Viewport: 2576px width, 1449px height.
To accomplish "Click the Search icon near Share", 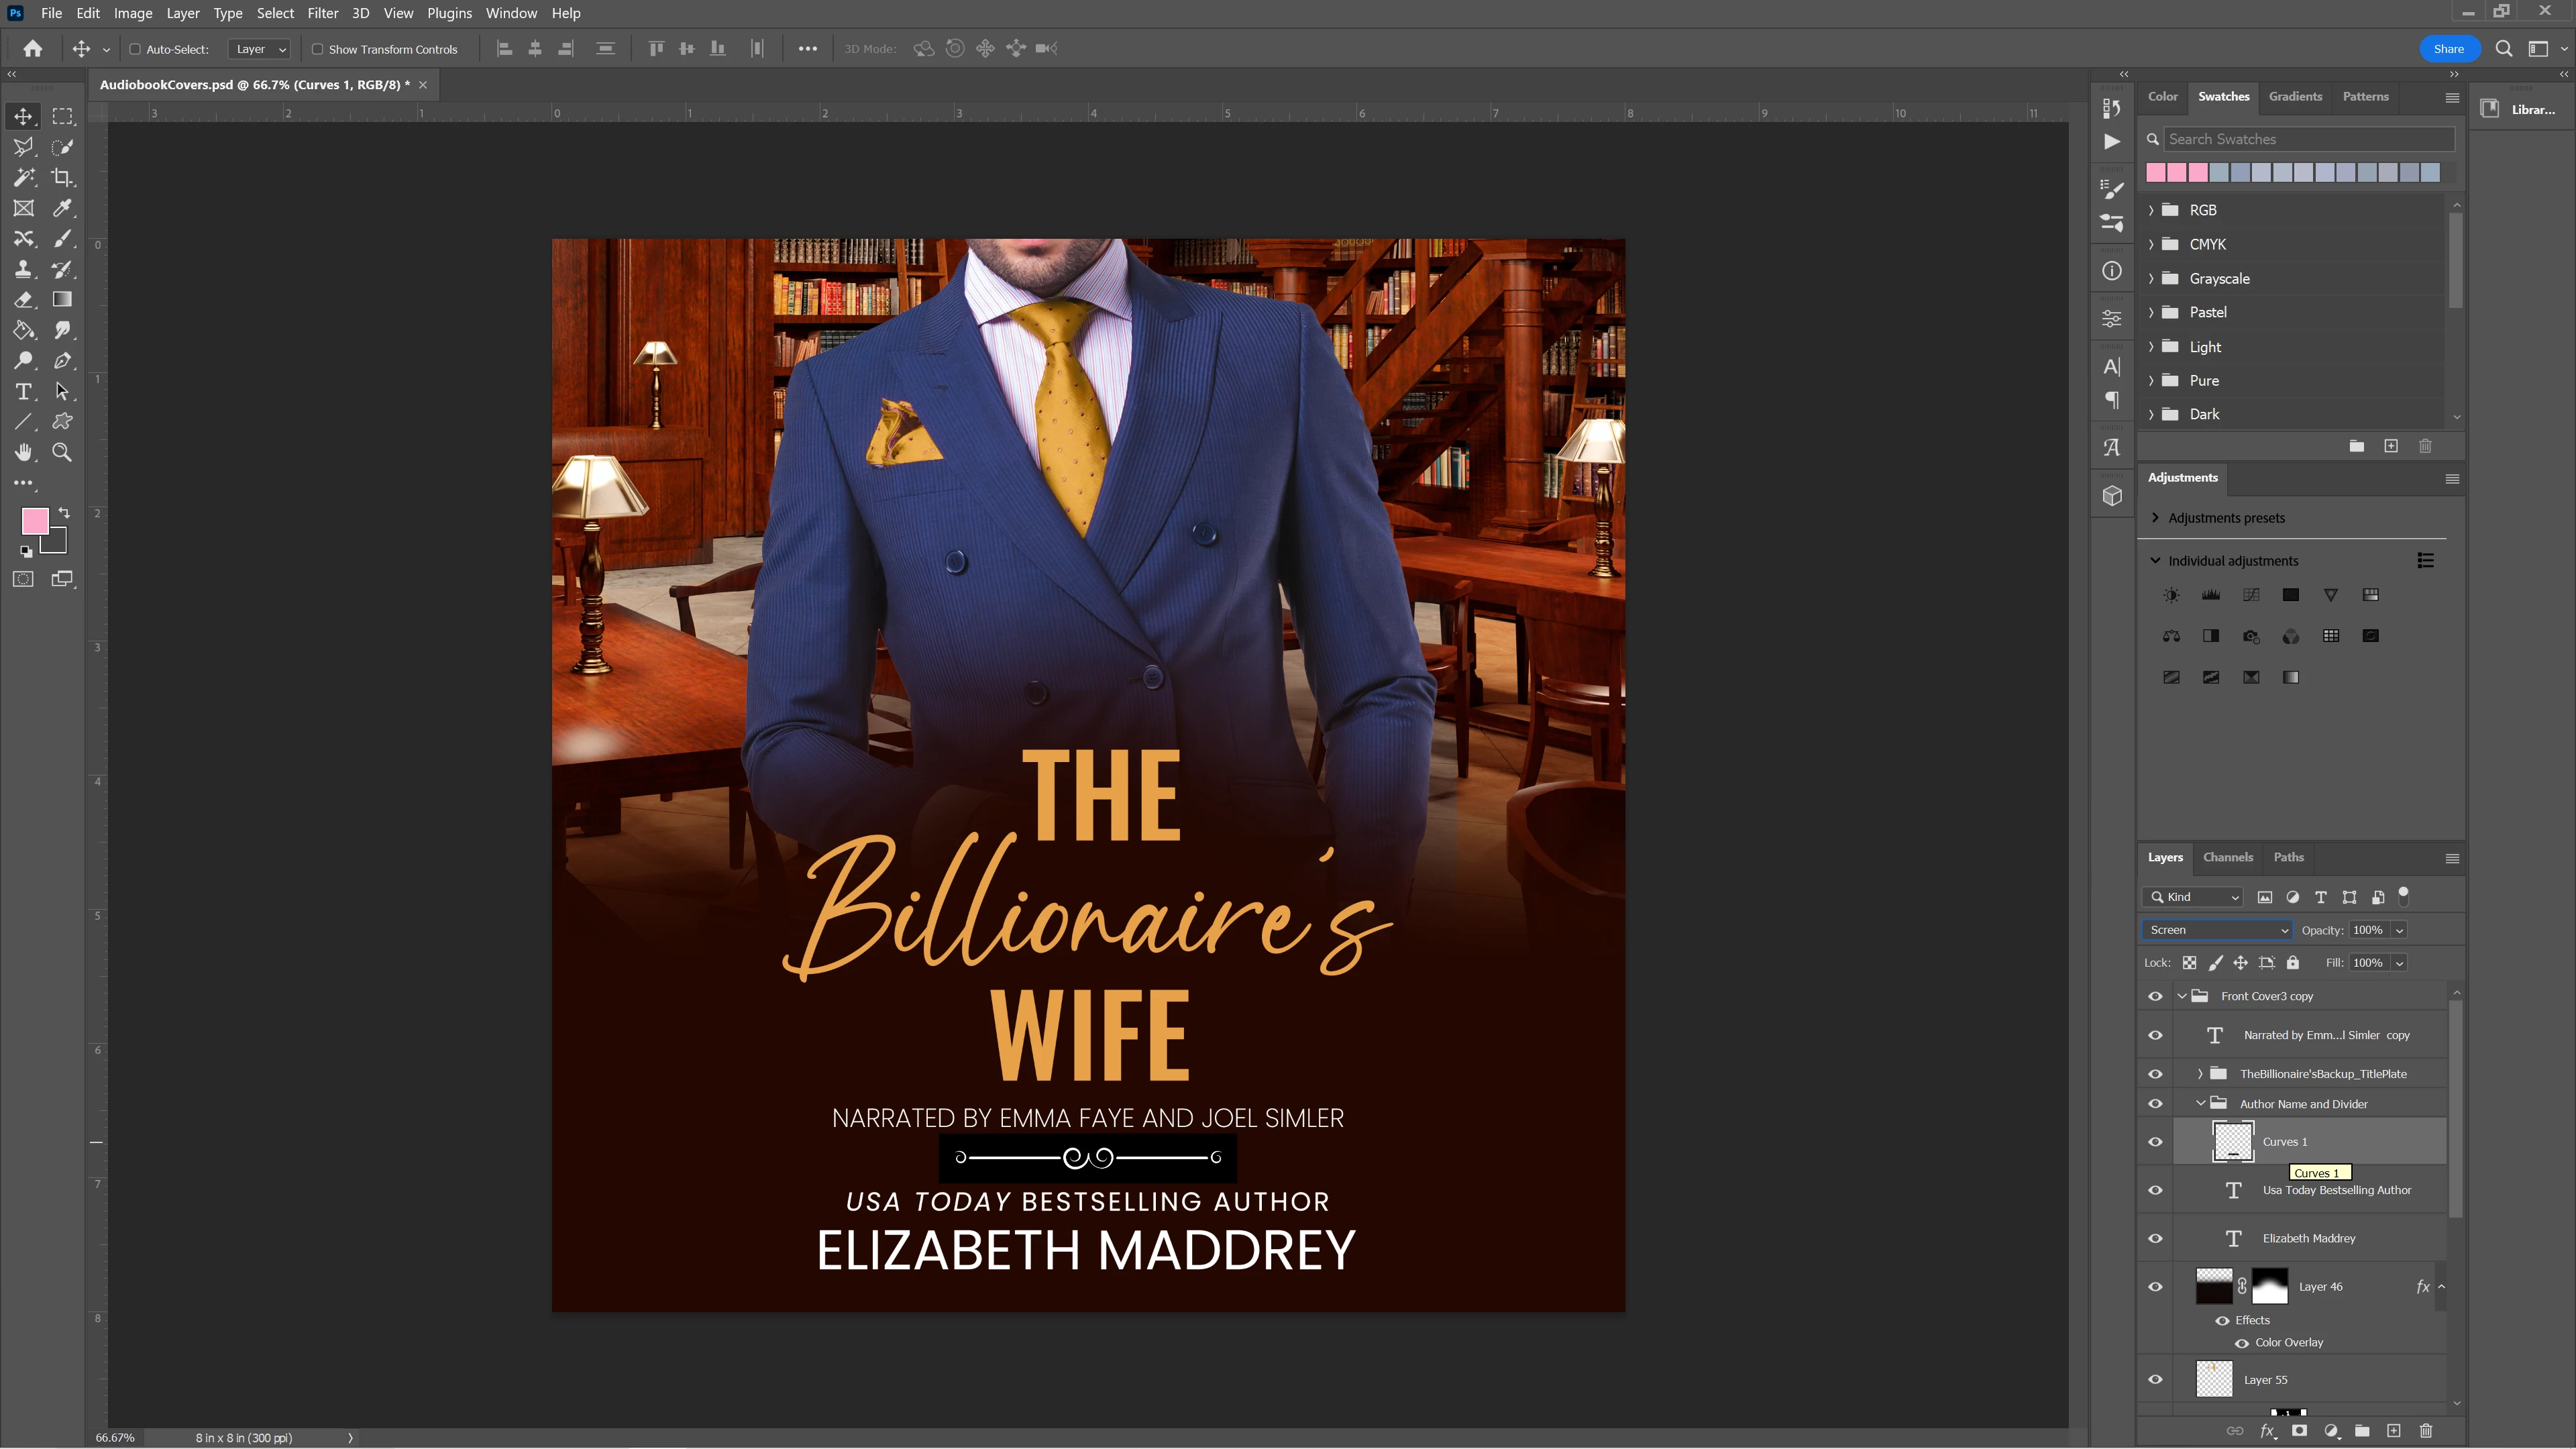I will point(2503,49).
